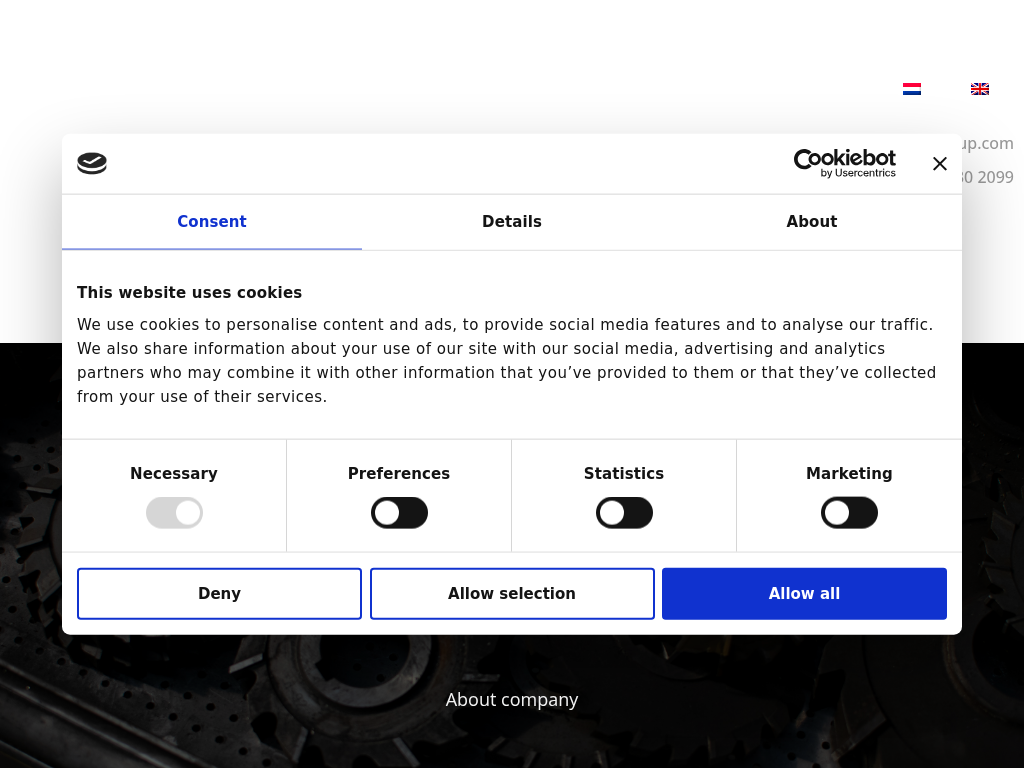Accept cookies with Allow all
Screen dimensions: 1024x768
pos(804,594)
